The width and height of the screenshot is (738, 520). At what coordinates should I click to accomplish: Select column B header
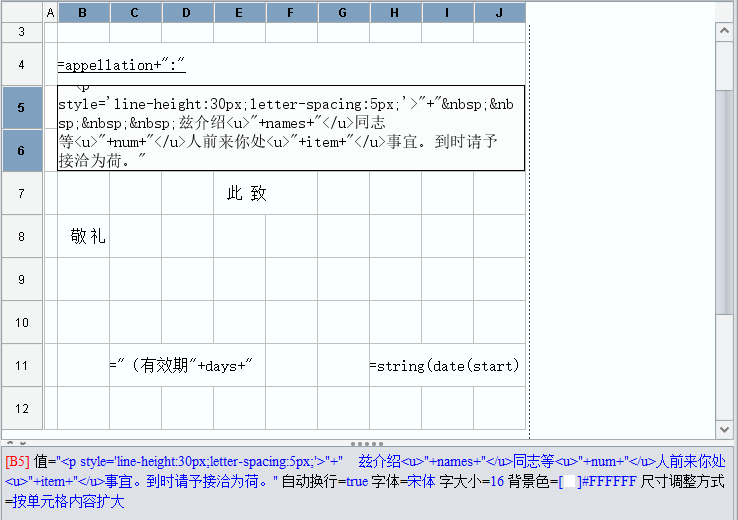[x=83, y=13]
